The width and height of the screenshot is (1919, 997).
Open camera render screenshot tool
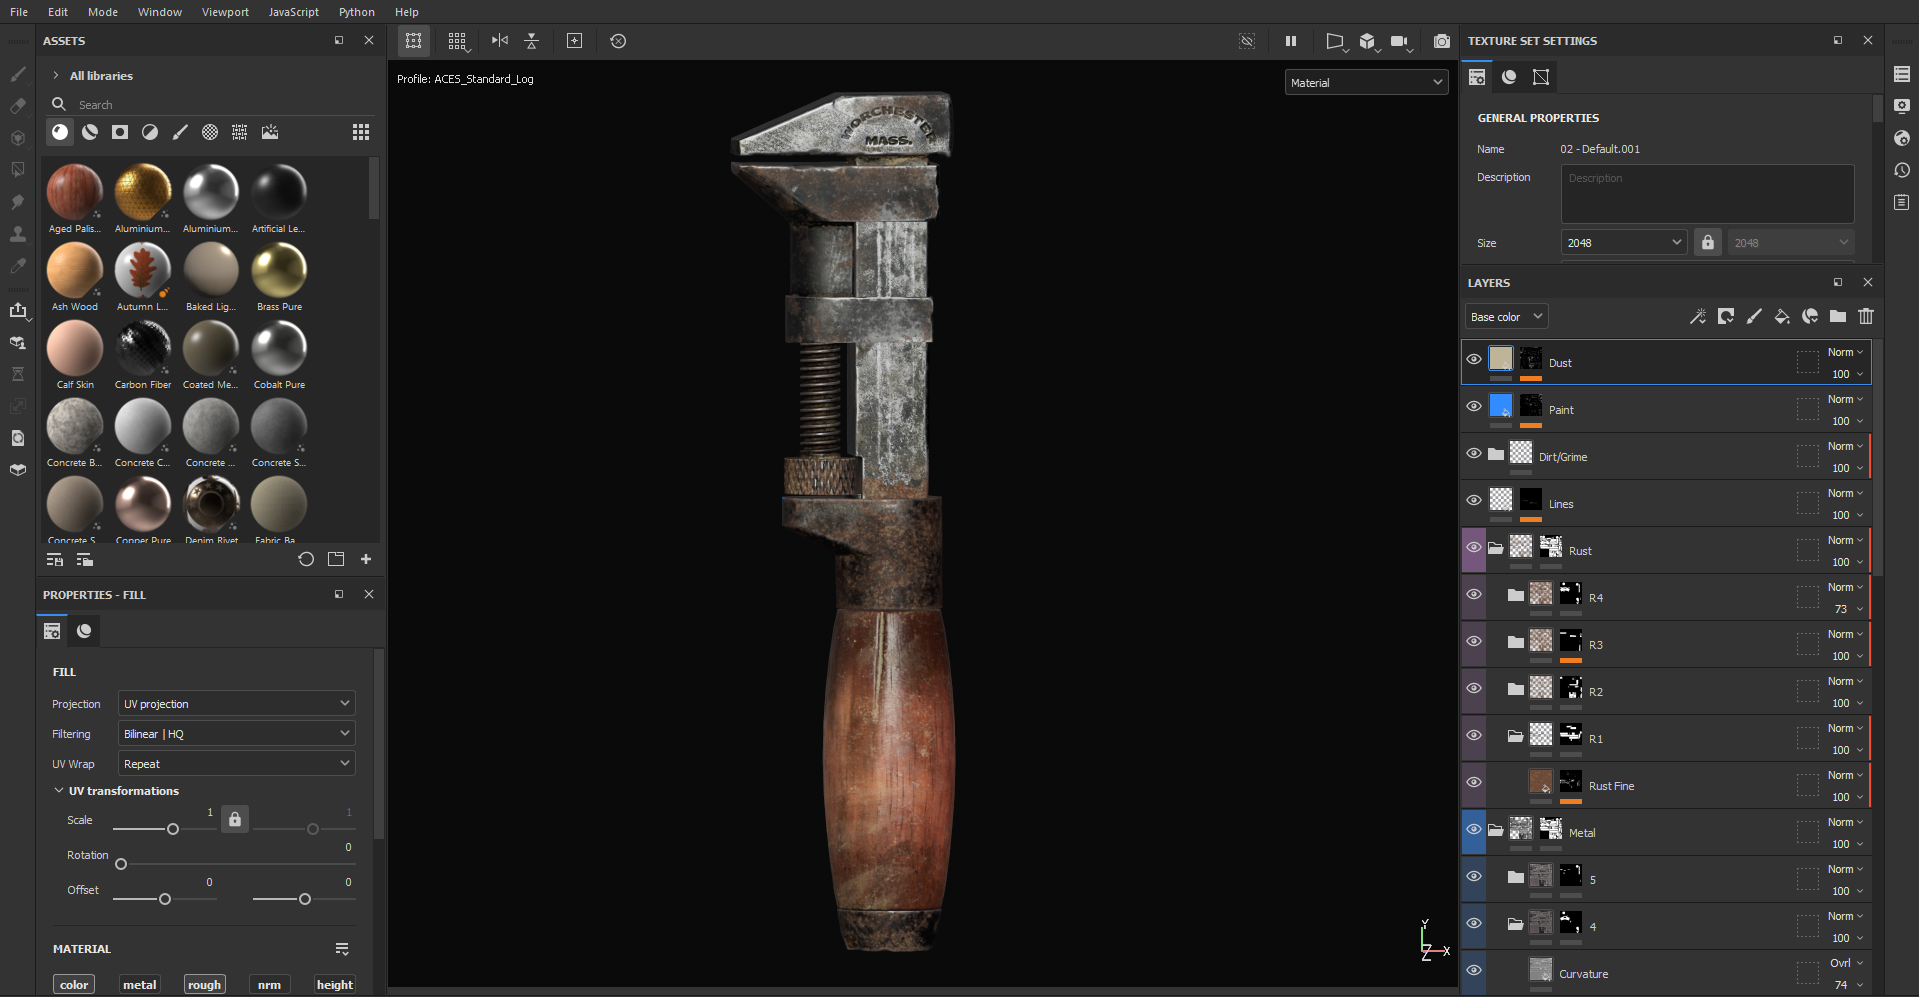(1441, 41)
